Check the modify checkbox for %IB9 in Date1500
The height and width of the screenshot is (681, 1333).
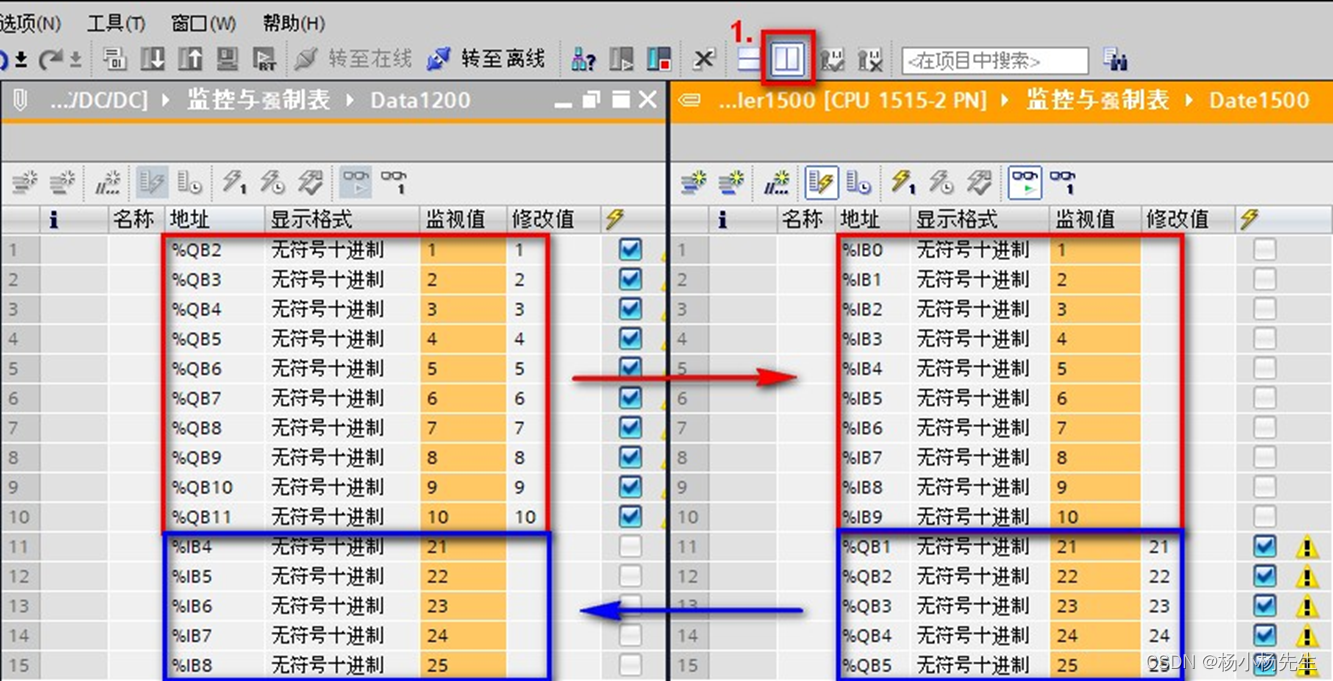[x=1265, y=516]
